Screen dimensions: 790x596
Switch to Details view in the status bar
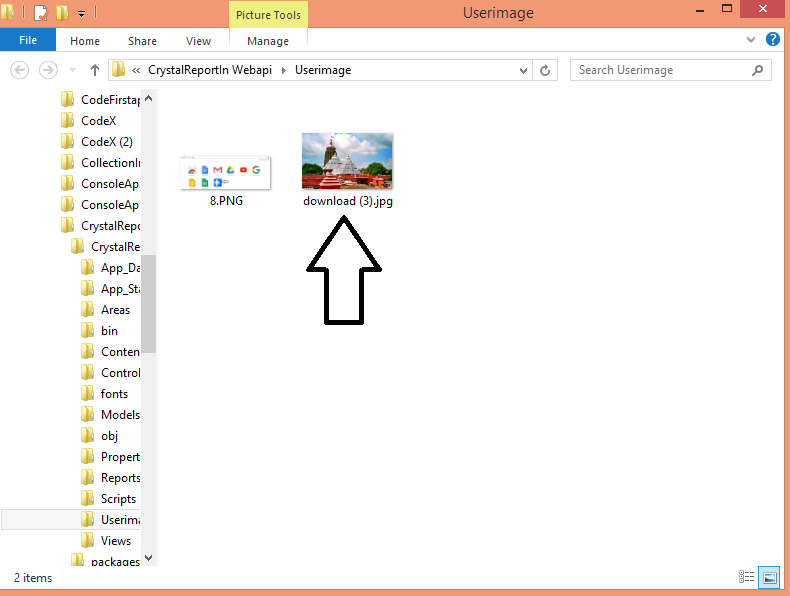tap(746, 577)
